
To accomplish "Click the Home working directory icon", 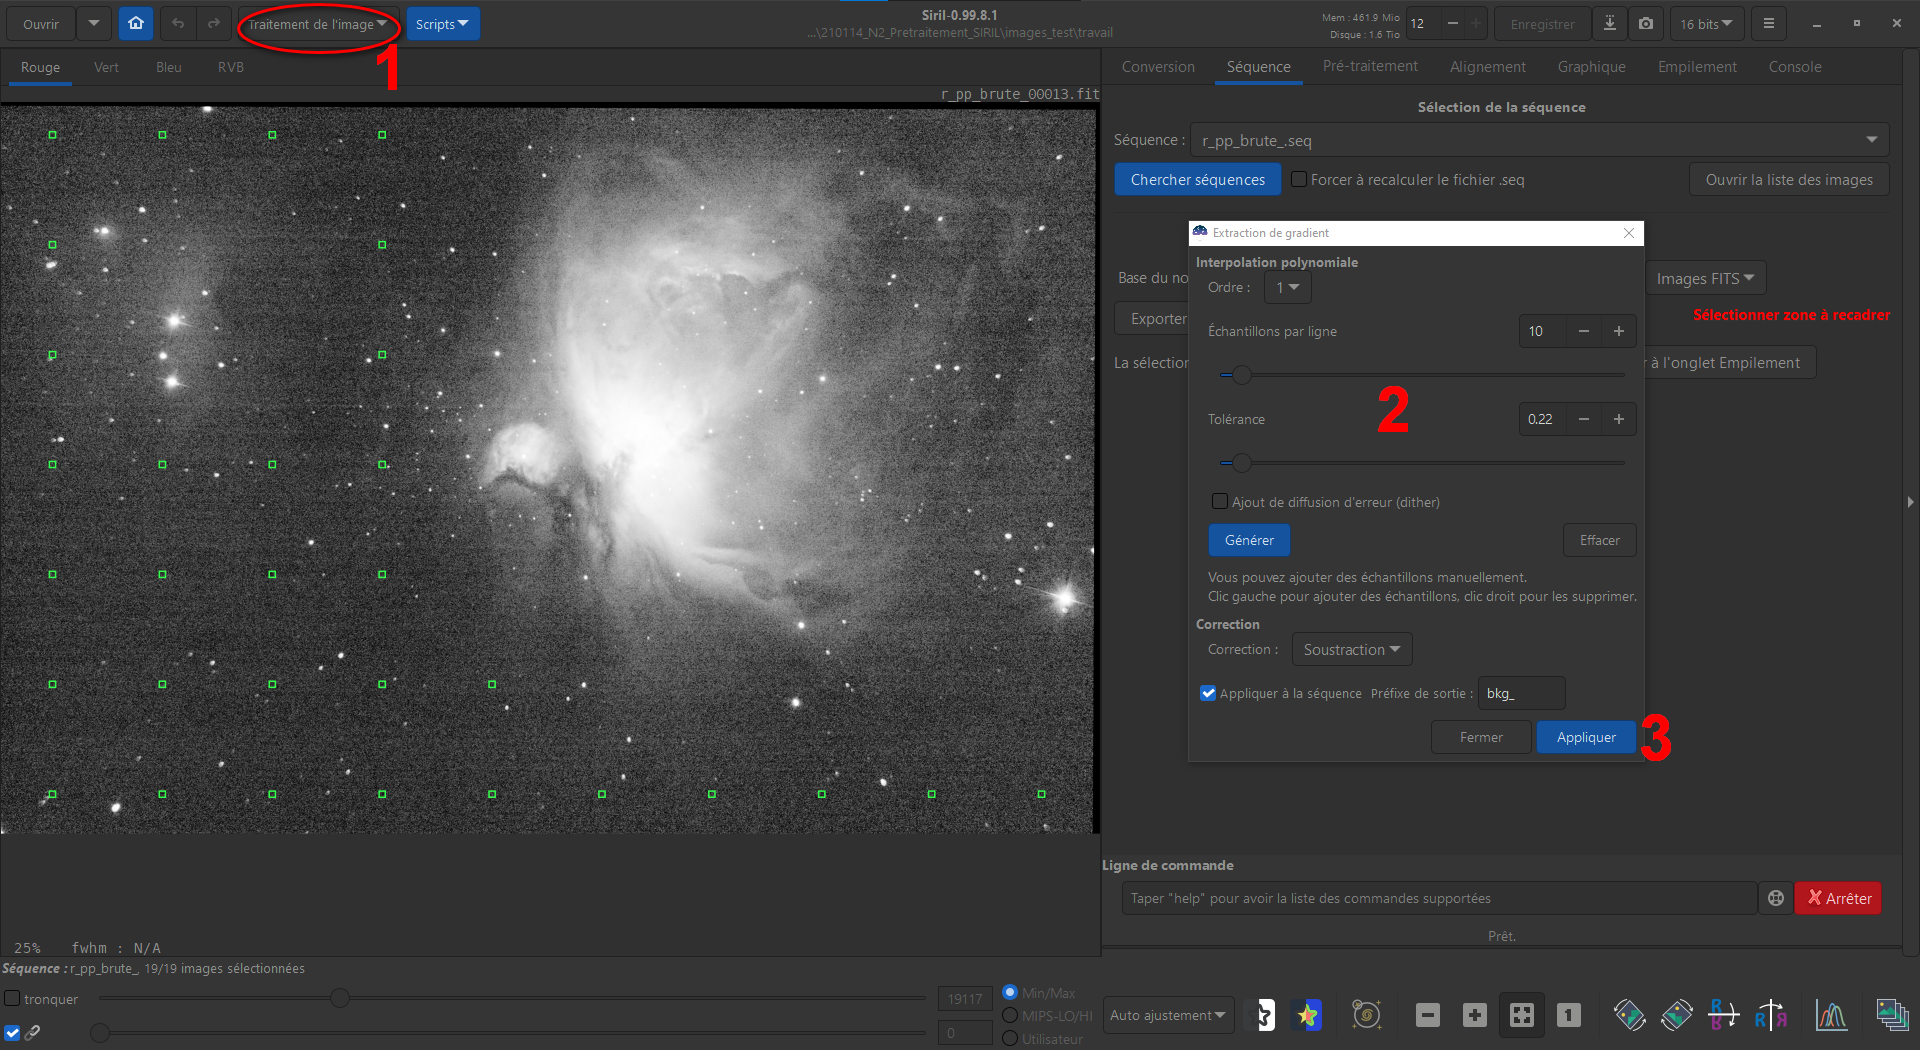I will 136,24.
